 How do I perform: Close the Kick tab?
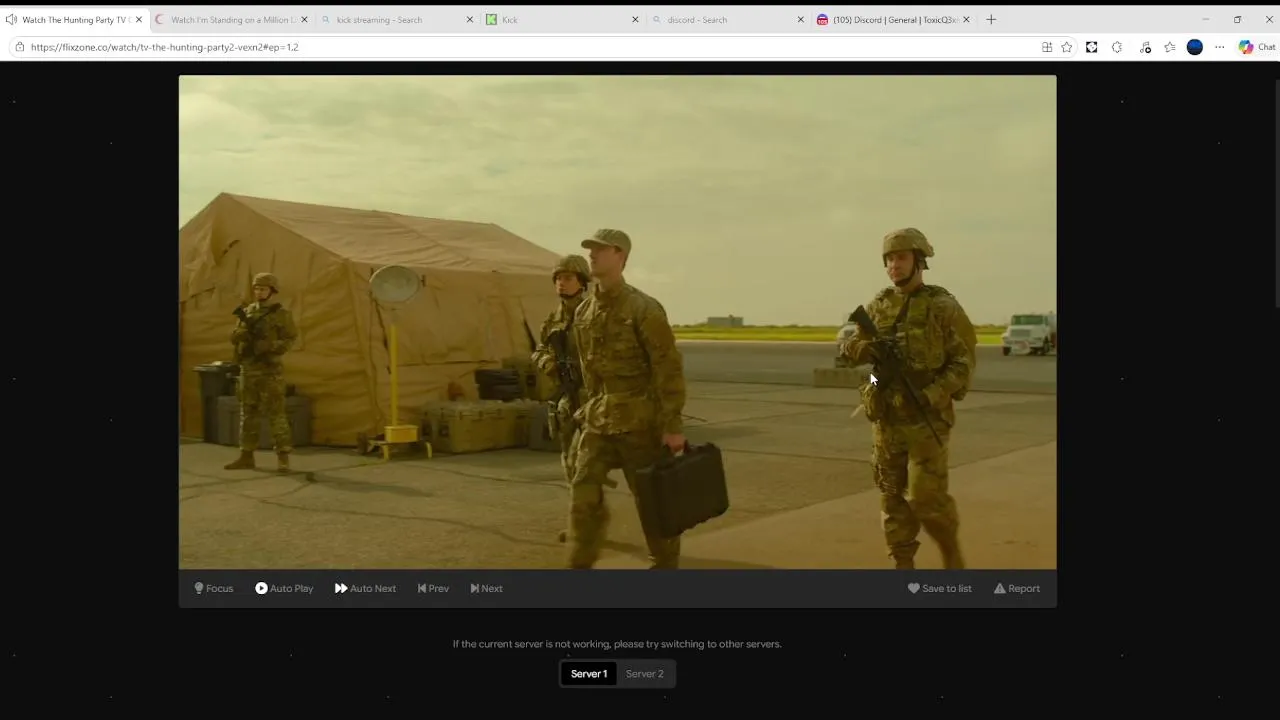tap(635, 19)
